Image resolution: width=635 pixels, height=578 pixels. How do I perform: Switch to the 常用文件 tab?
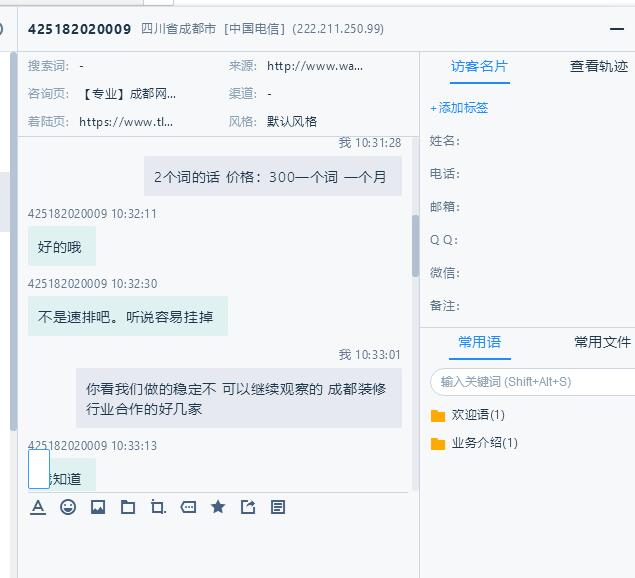(602, 342)
